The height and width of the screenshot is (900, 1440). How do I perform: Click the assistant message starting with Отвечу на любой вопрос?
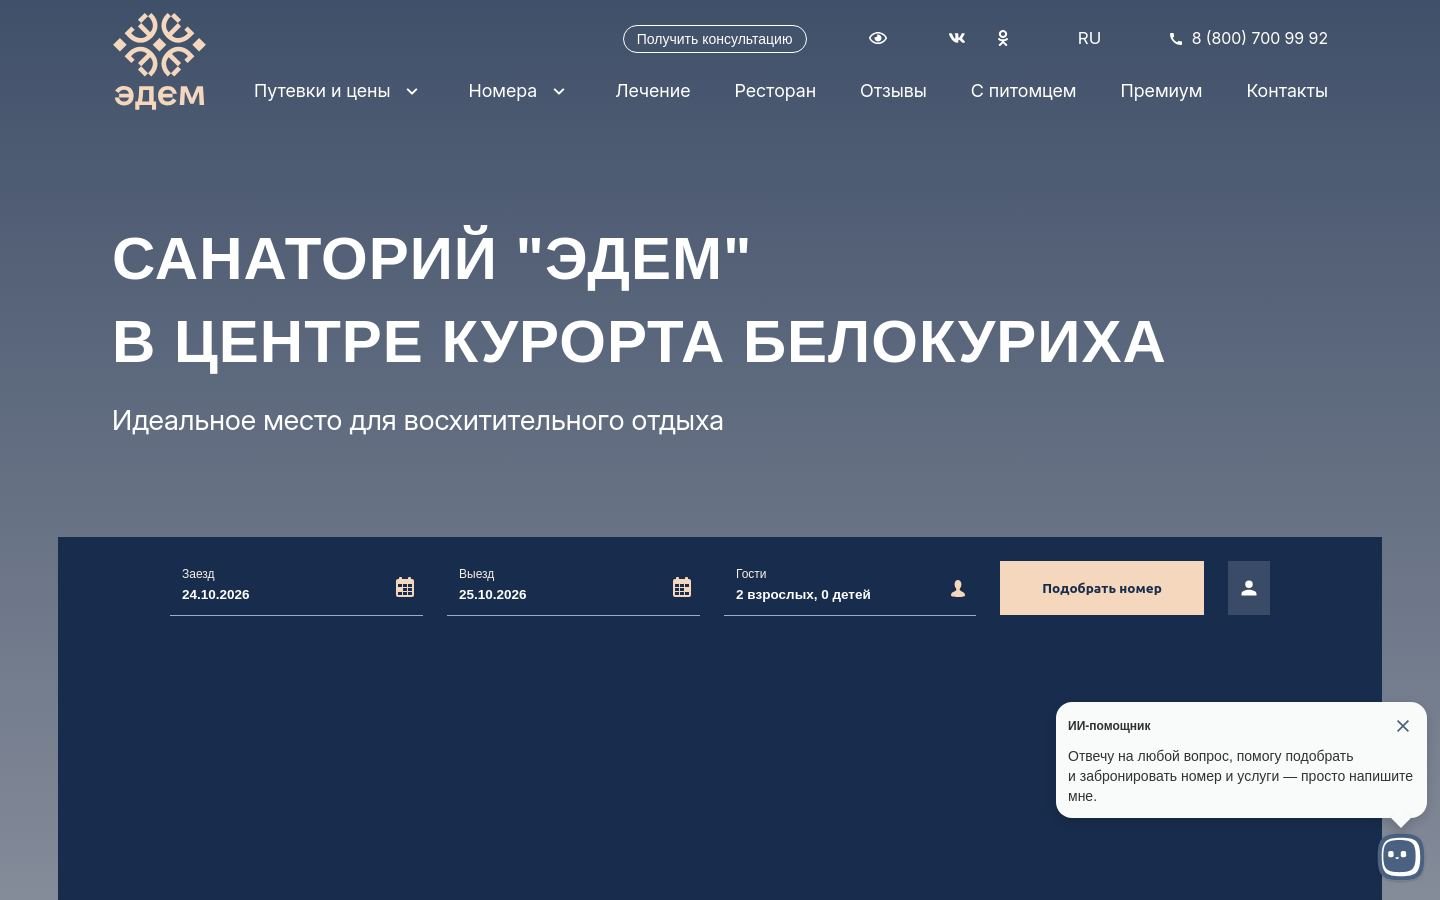click(x=1240, y=776)
